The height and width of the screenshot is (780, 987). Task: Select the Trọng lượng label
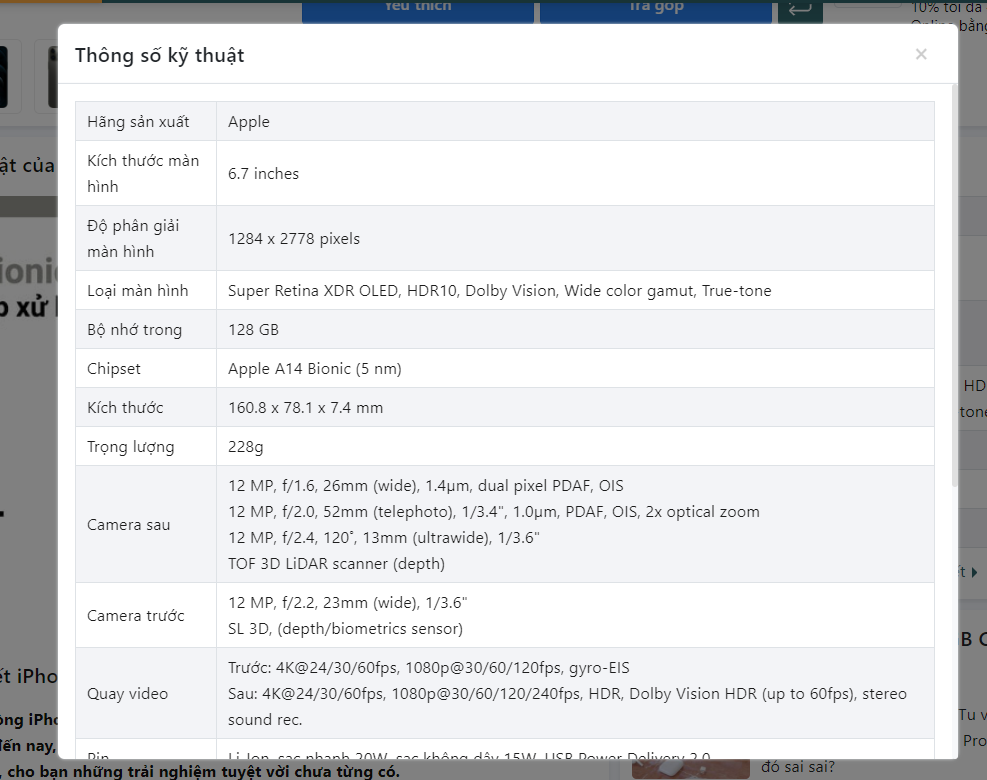point(130,446)
